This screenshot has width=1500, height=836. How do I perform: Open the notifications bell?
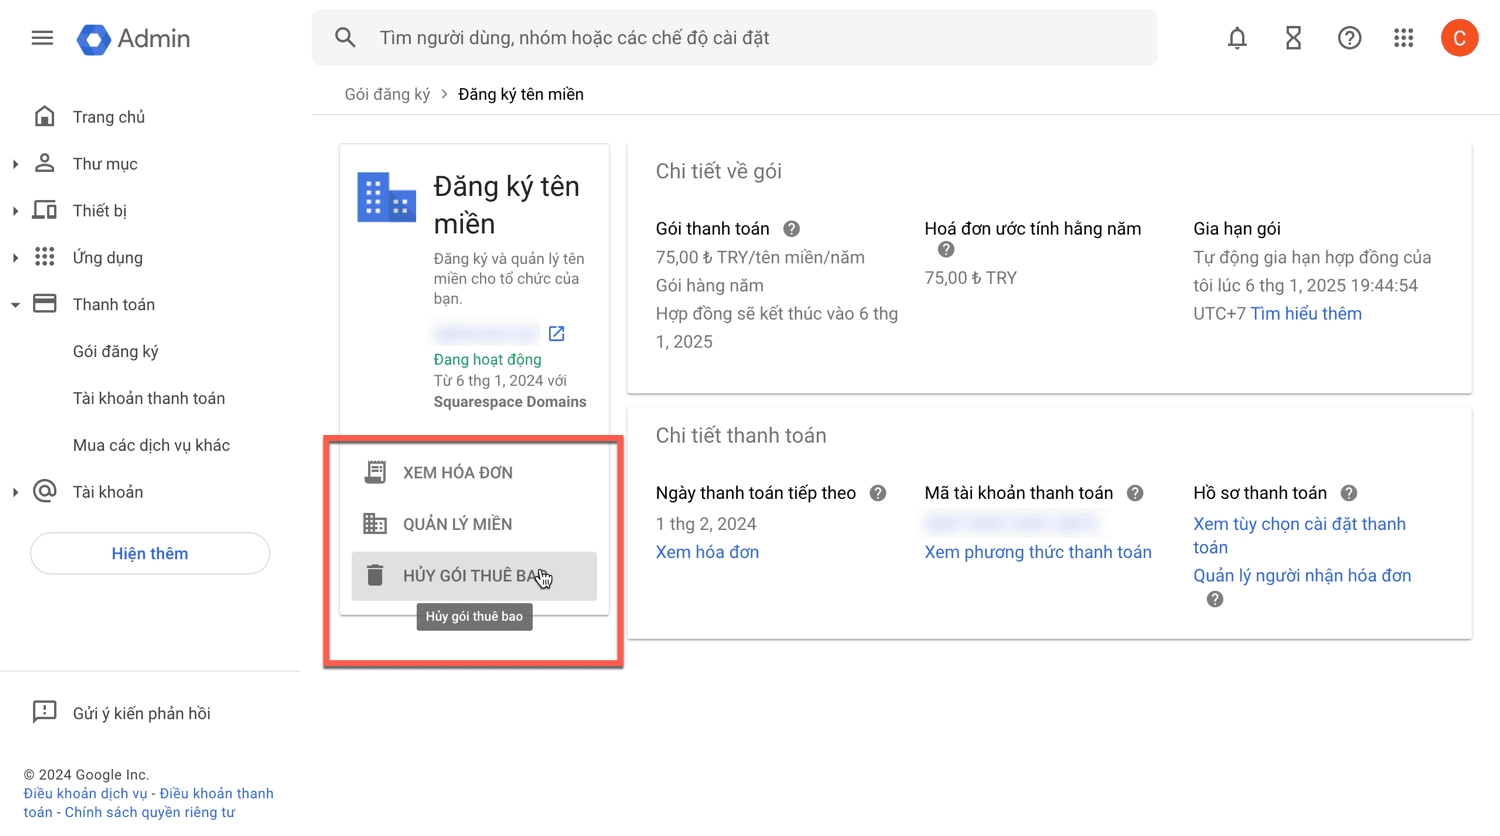pos(1237,38)
